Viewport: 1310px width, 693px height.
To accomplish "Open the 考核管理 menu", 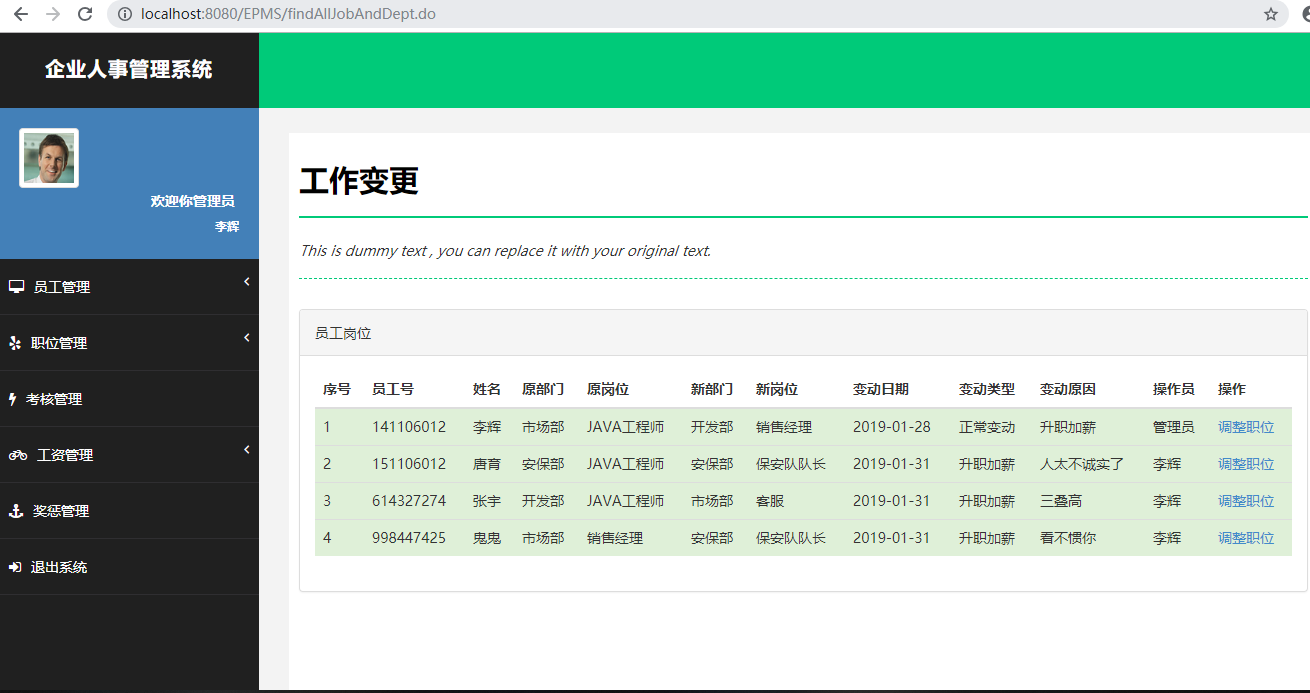I will point(129,399).
